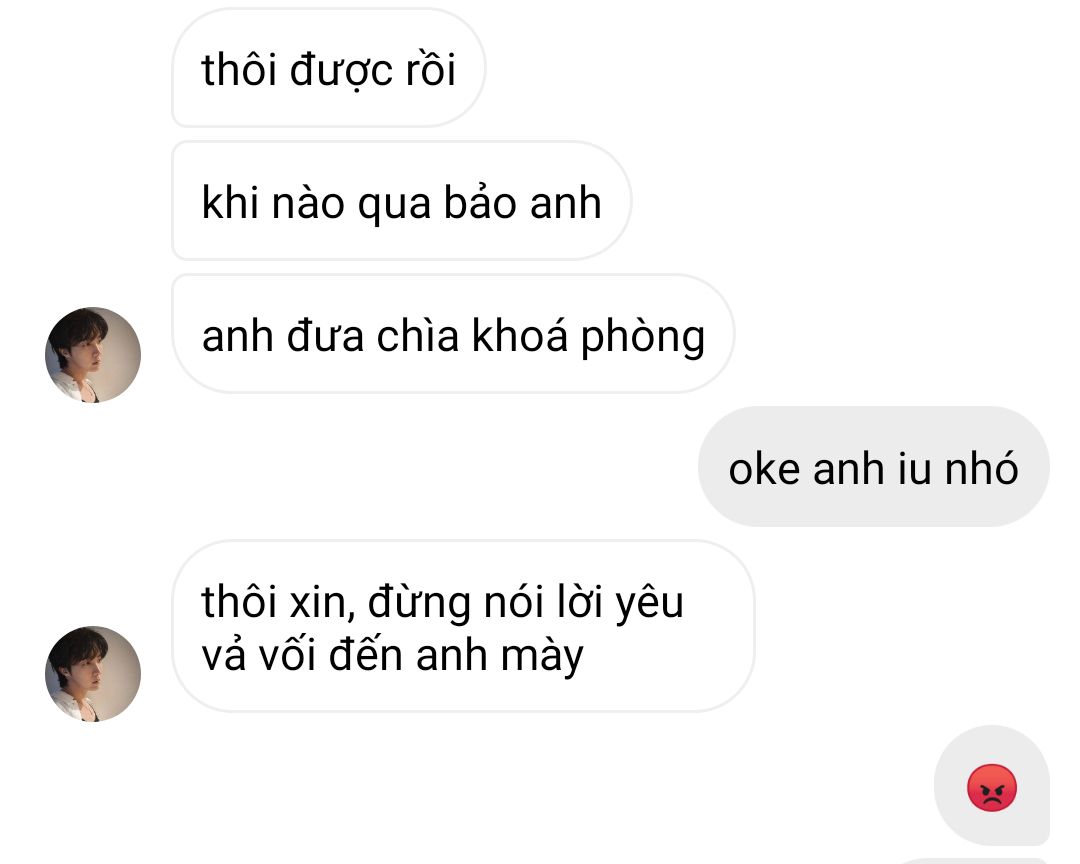Image resolution: width=1080 pixels, height=864 pixels.
Task: Select the message starting with "thôi xin, đừng nói"
Action: tap(463, 626)
